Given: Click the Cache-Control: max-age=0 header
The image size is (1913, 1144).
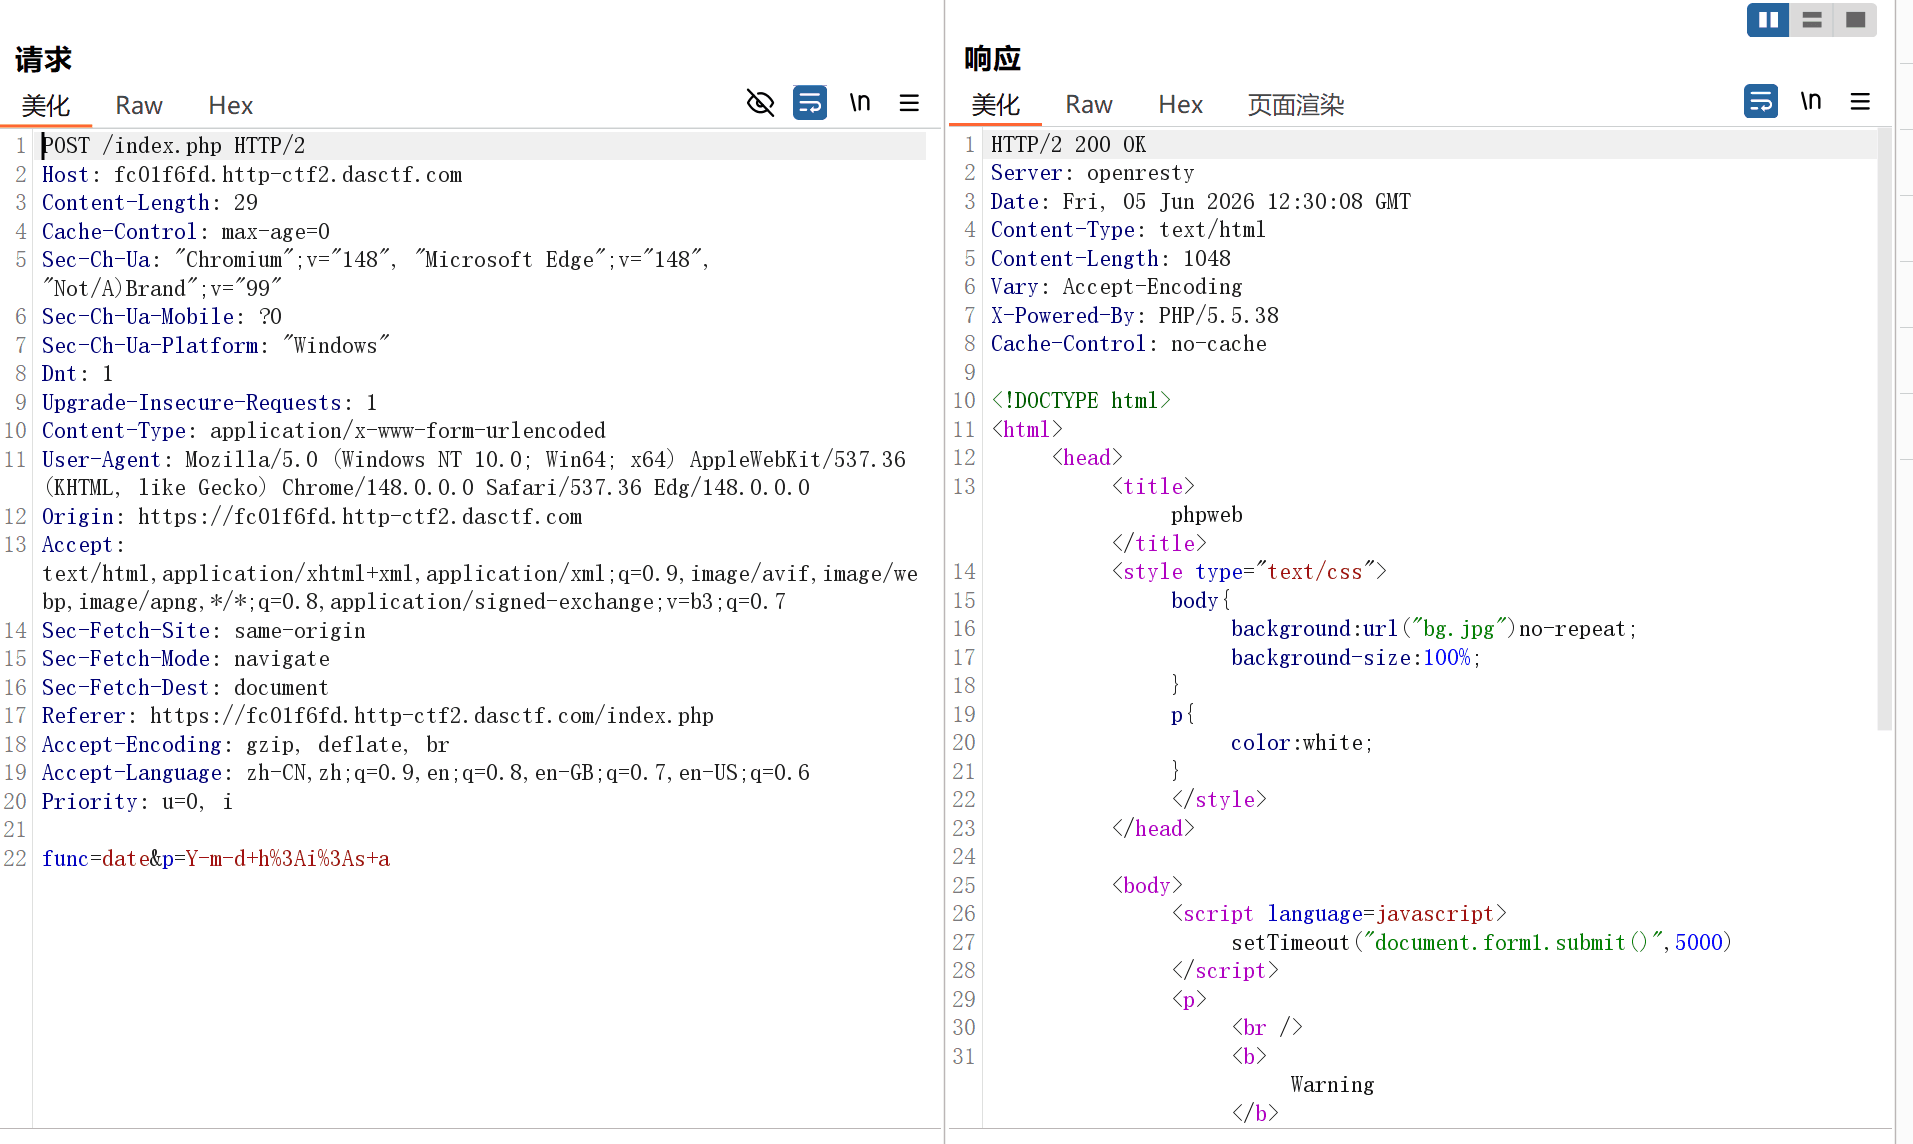Looking at the screenshot, I should coord(186,232).
